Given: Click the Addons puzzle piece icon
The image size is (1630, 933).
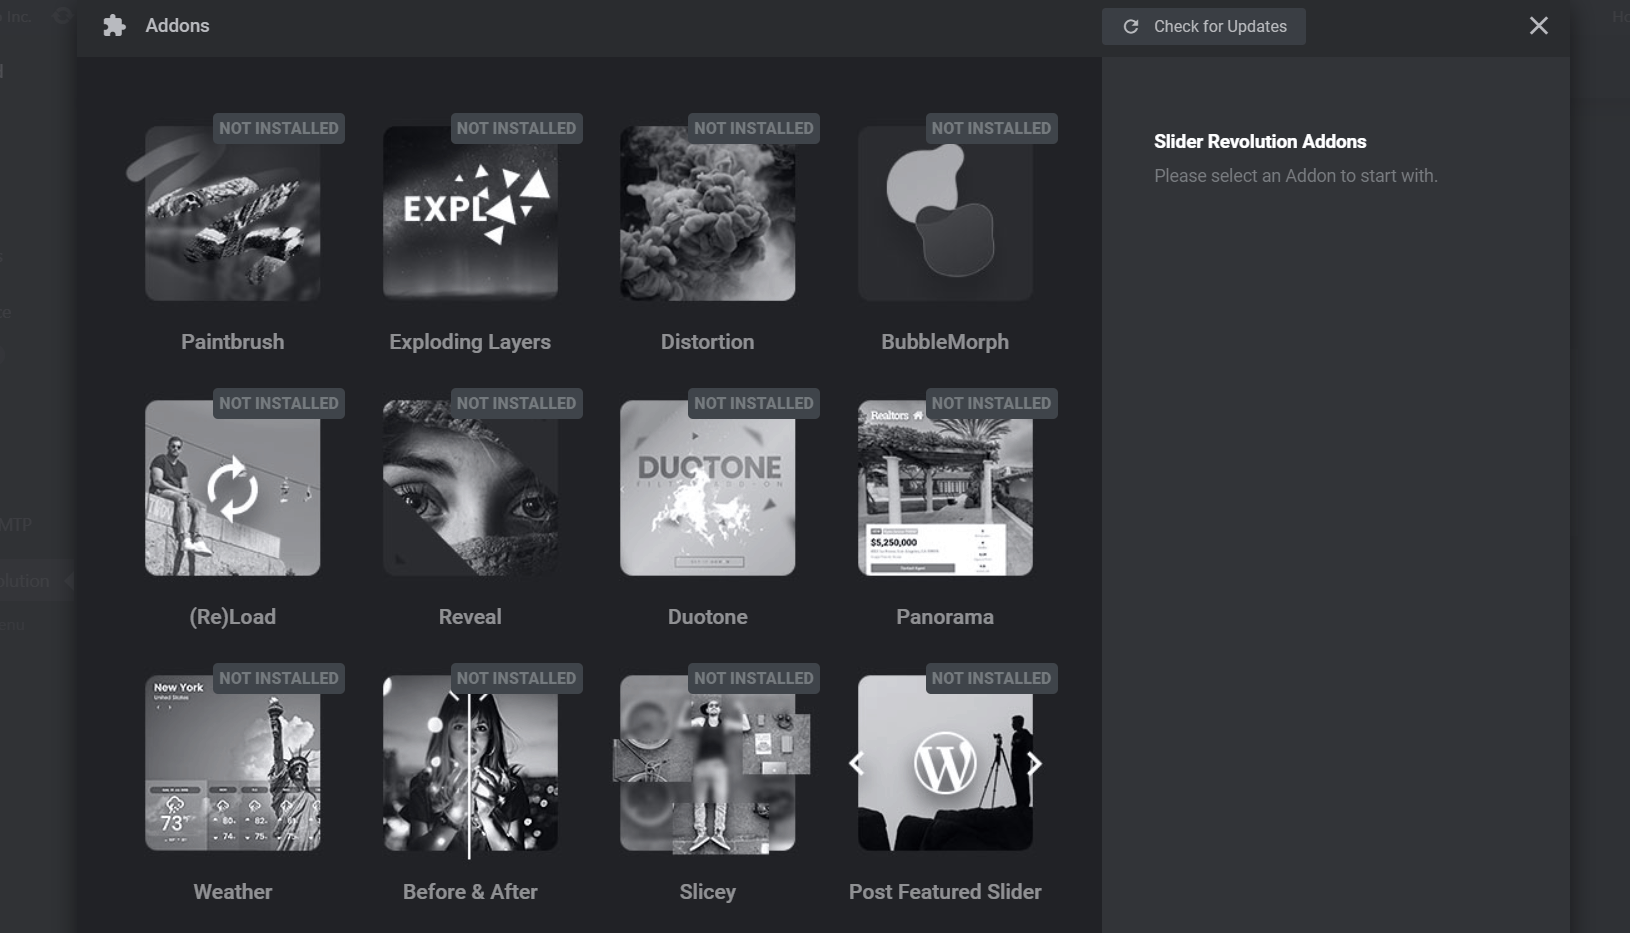Looking at the screenshot, I should pyautogui.click(x=115, y=26).
